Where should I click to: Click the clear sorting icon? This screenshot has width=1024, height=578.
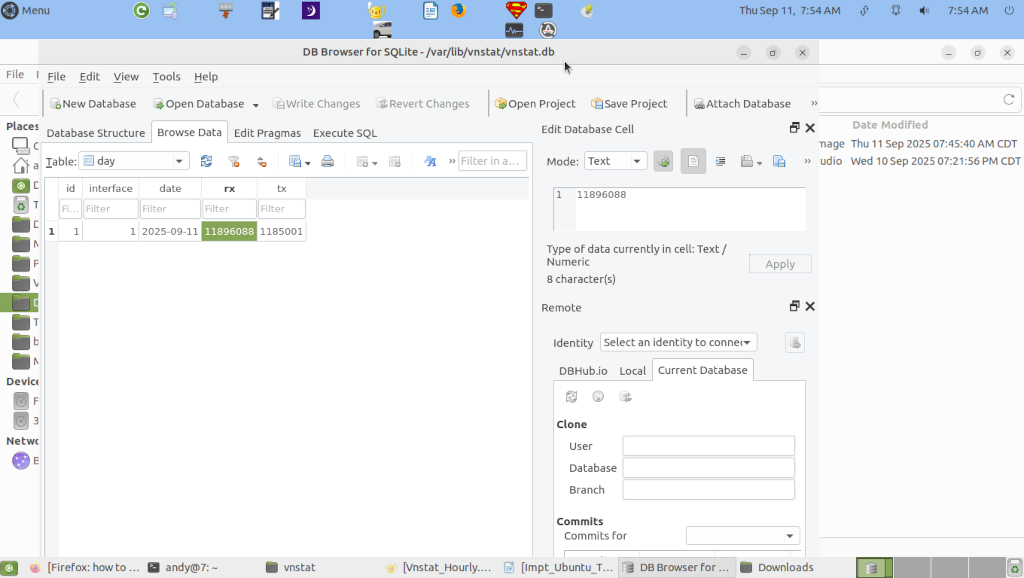(261, 161)
